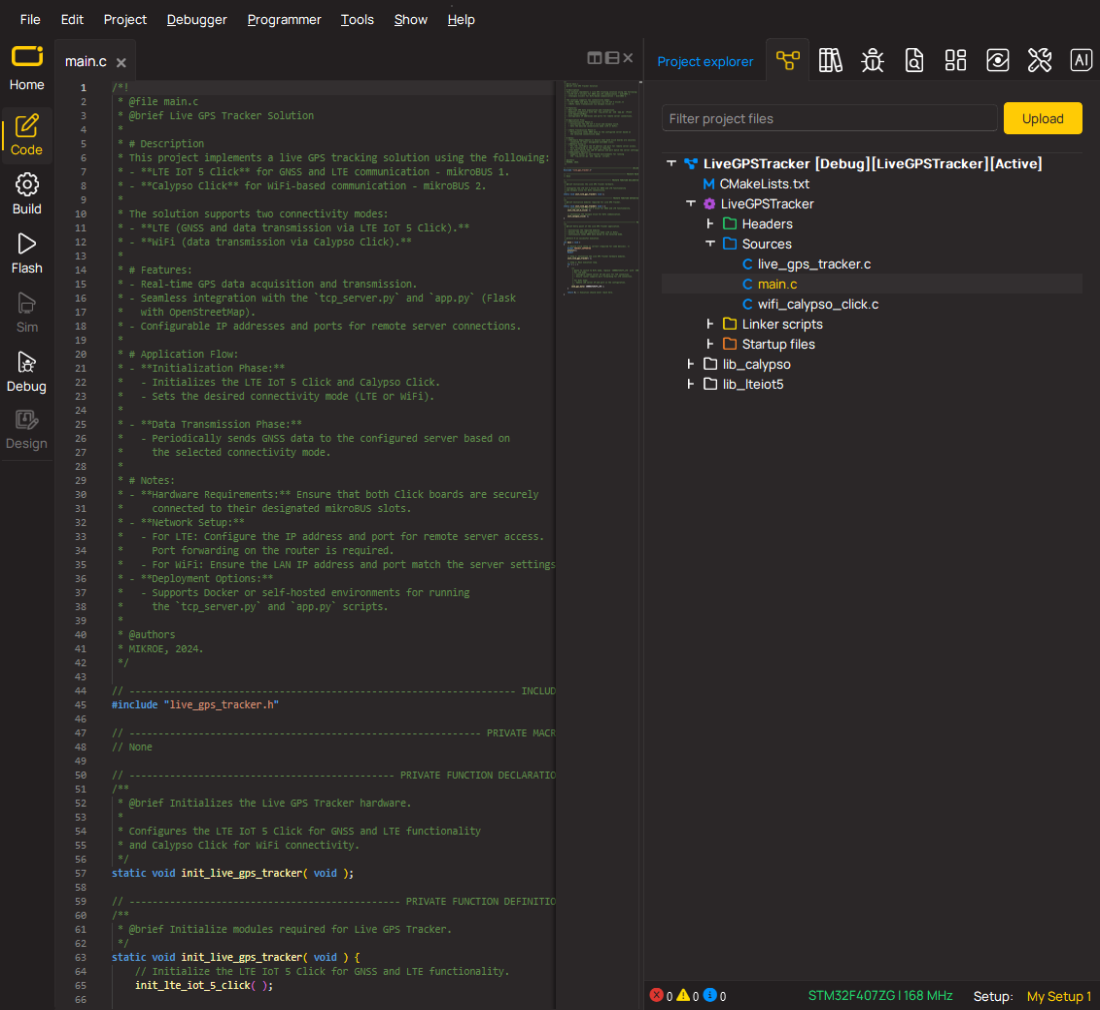The height and width of the screenshot is (1010, 1100).
Task: Click the My Setup 1 link
Action: tap(1059, 996)
